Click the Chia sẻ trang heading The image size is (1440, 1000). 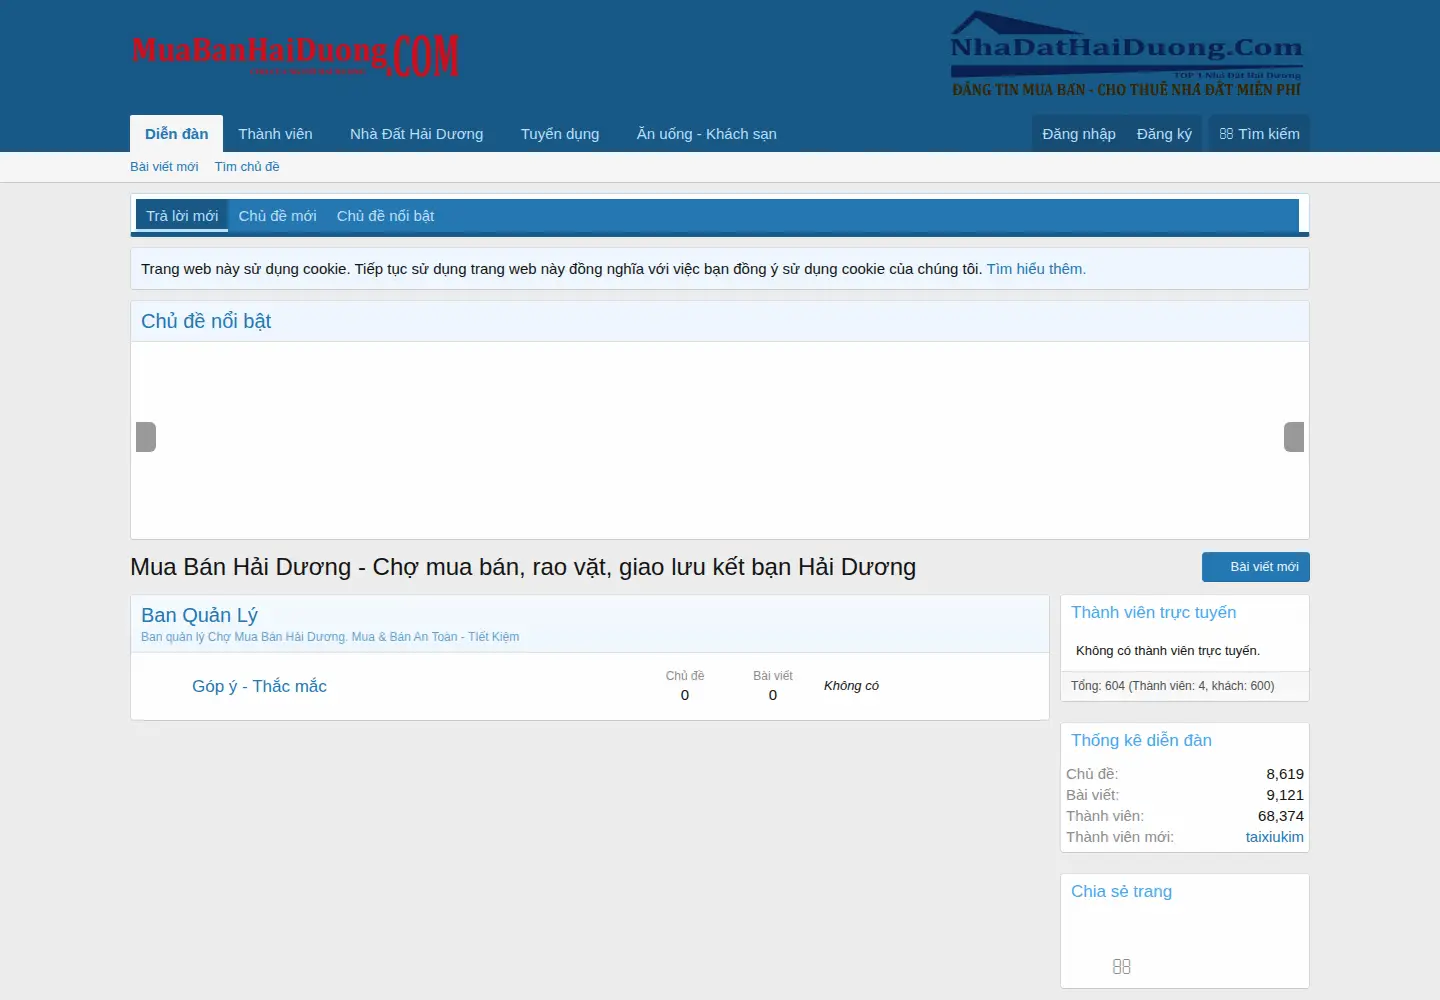point(1121,891)
